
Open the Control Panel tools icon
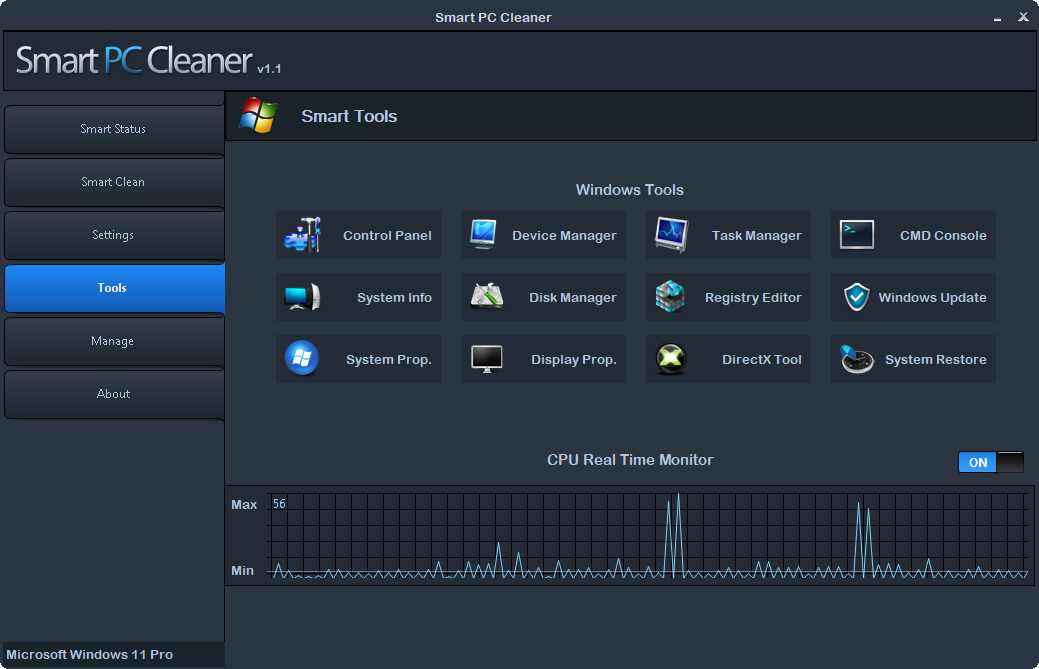(x=303, y=234)
